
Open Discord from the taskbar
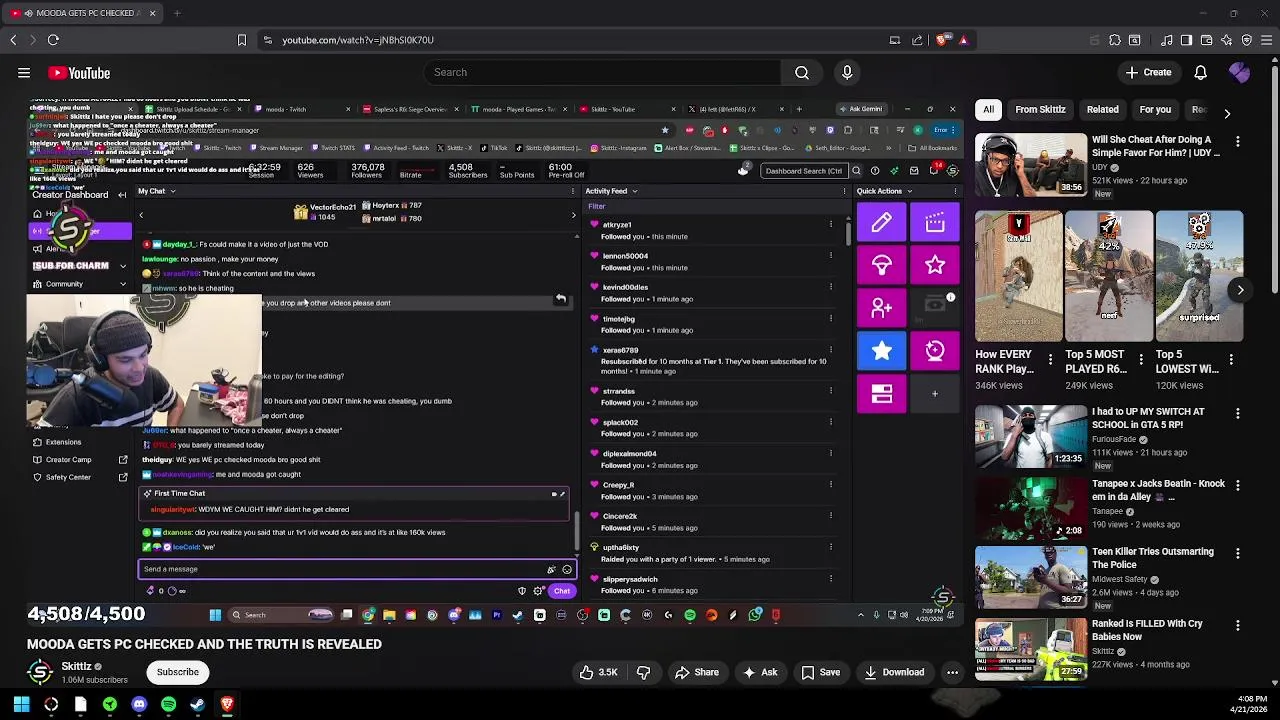139,704
